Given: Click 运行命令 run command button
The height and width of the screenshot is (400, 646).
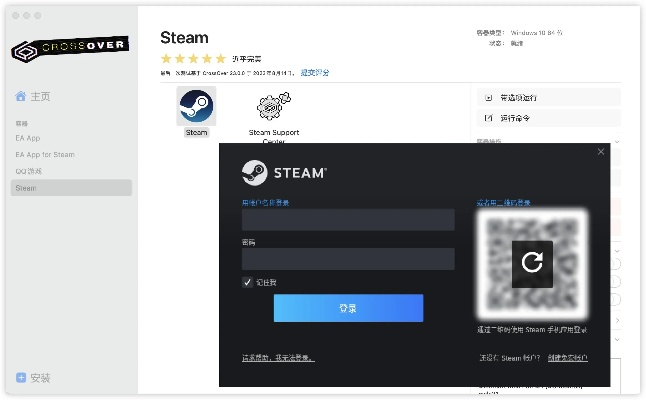Looking at the screenshot, I should (x=549, y=118).
